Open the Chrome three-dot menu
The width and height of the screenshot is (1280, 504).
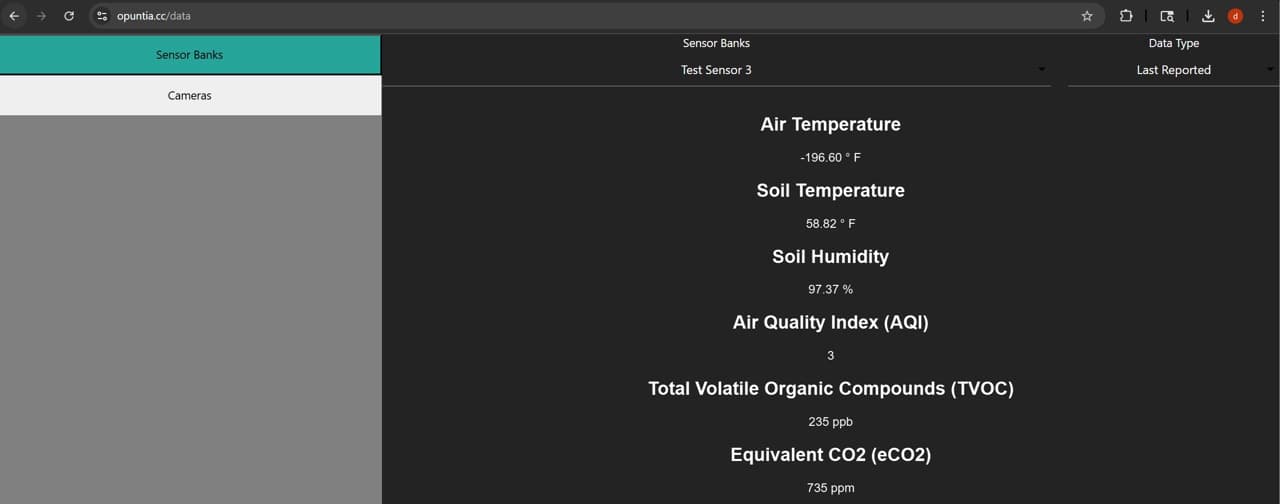pyautogui.click(x=1263, y=16)
